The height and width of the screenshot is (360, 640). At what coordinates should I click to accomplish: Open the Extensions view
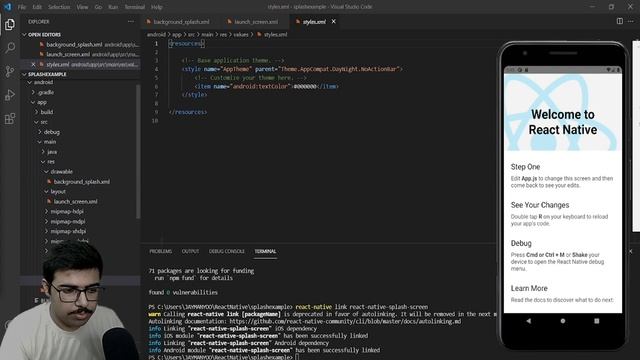10,119
